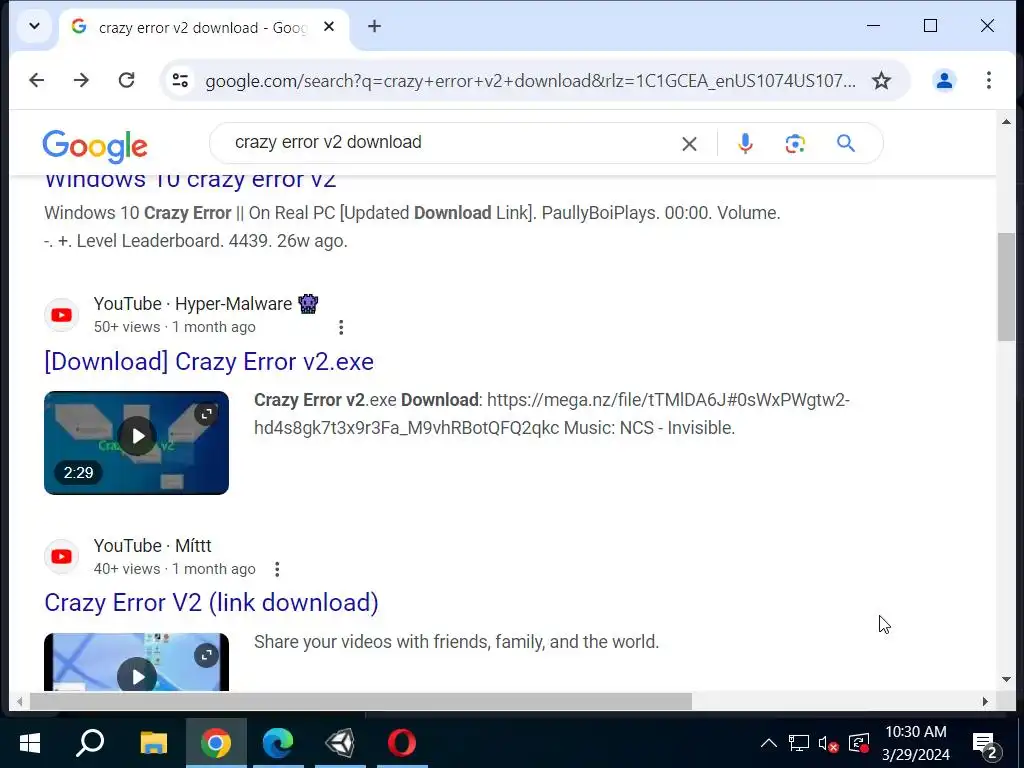Image resolution: width=1024 pixels, height=768 pixels.
Task: Clear the search query text
Action: (689, 144)
